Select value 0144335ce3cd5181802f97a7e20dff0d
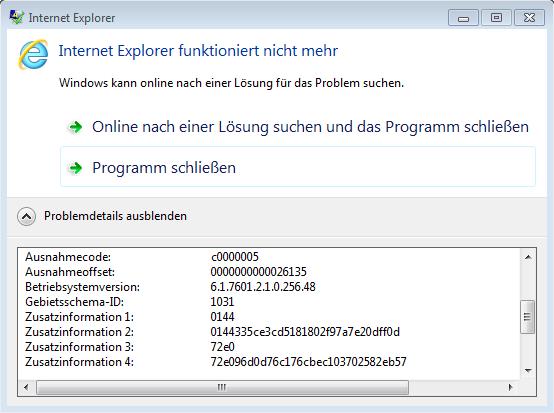This screenshot has height=413, width=554. [x=305, y=332]
